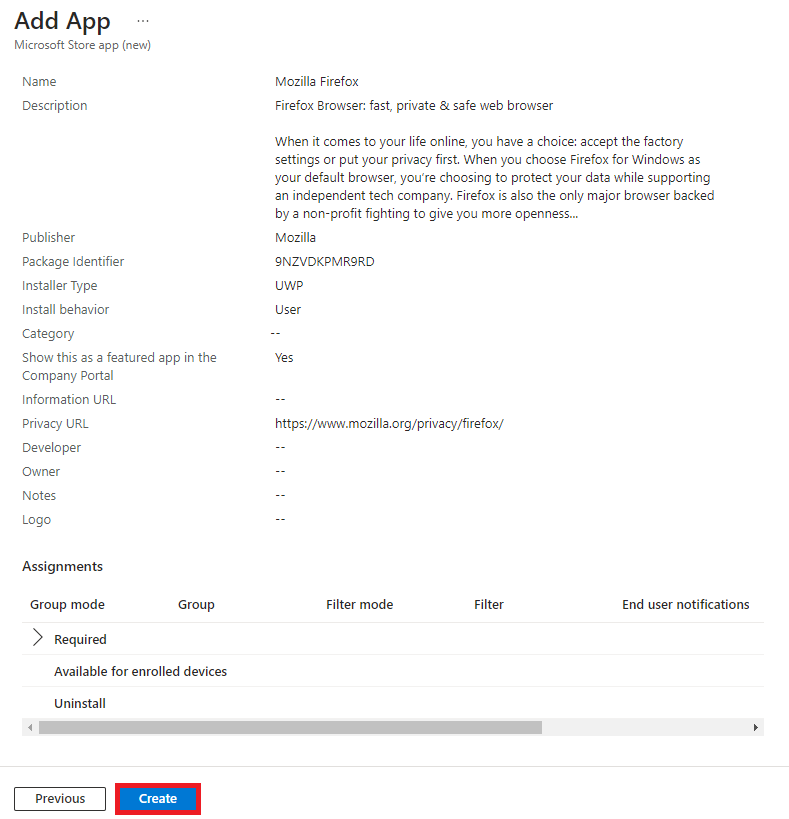Click the Privacy URL mozilla.org address
This screenshot has height=819, width=789.
[389, 424]
